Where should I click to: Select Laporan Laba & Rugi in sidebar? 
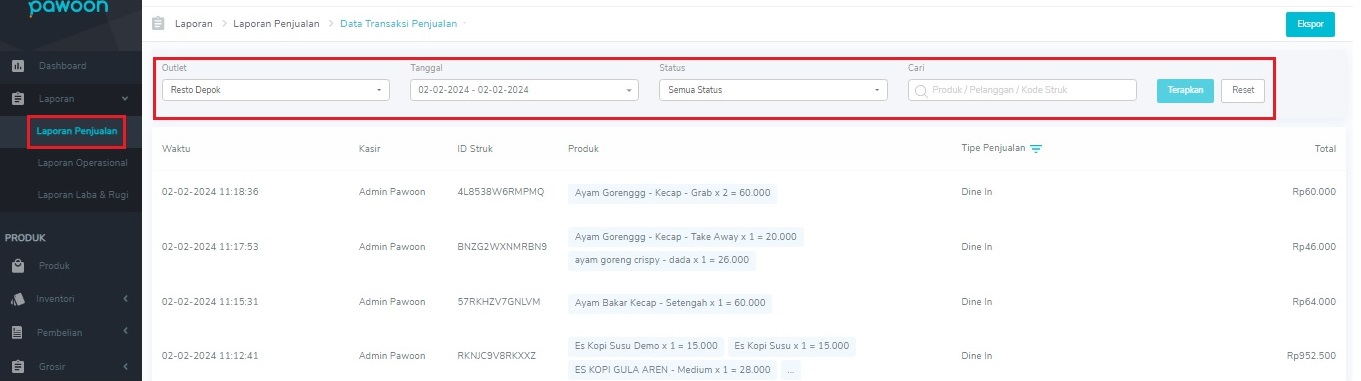coord(83,194)
